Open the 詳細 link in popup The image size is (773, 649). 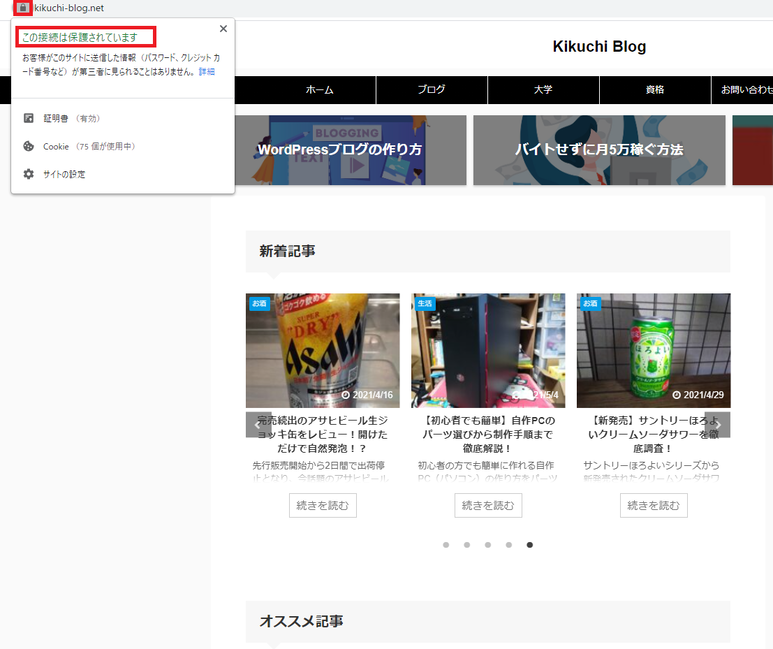207,72
